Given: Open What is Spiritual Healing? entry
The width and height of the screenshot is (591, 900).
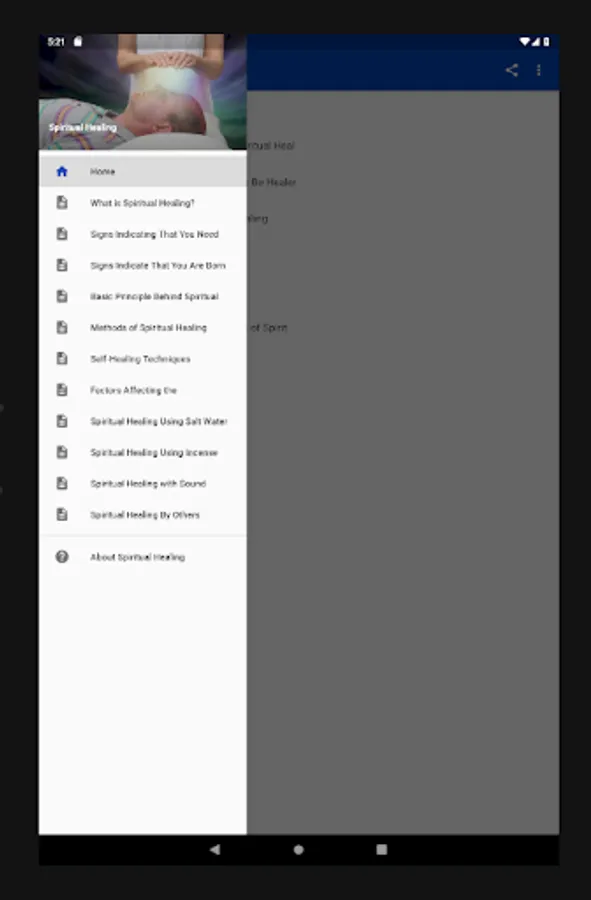Looking at the screenshot, I should 143,203.
